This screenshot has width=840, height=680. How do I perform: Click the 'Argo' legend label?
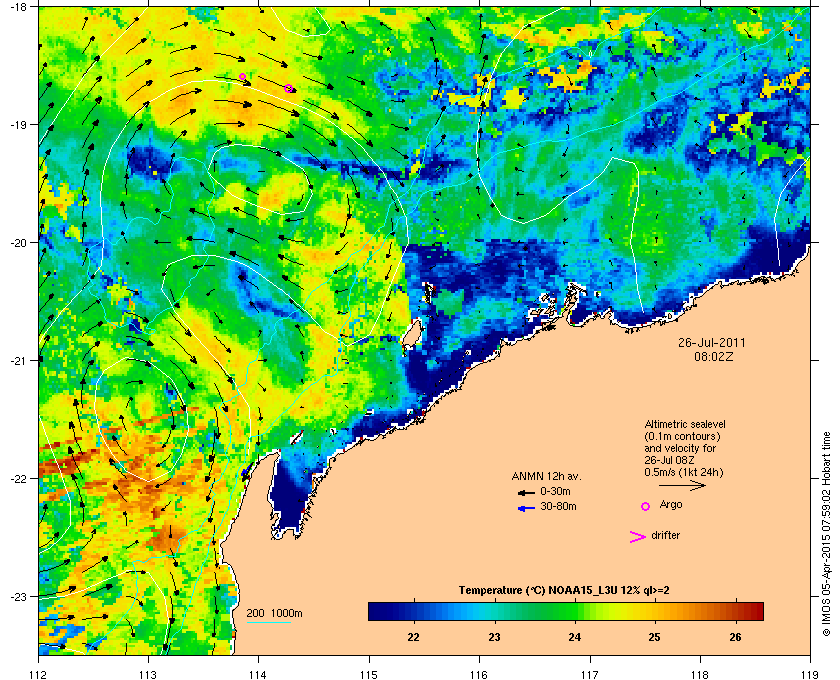pos(671,504)
